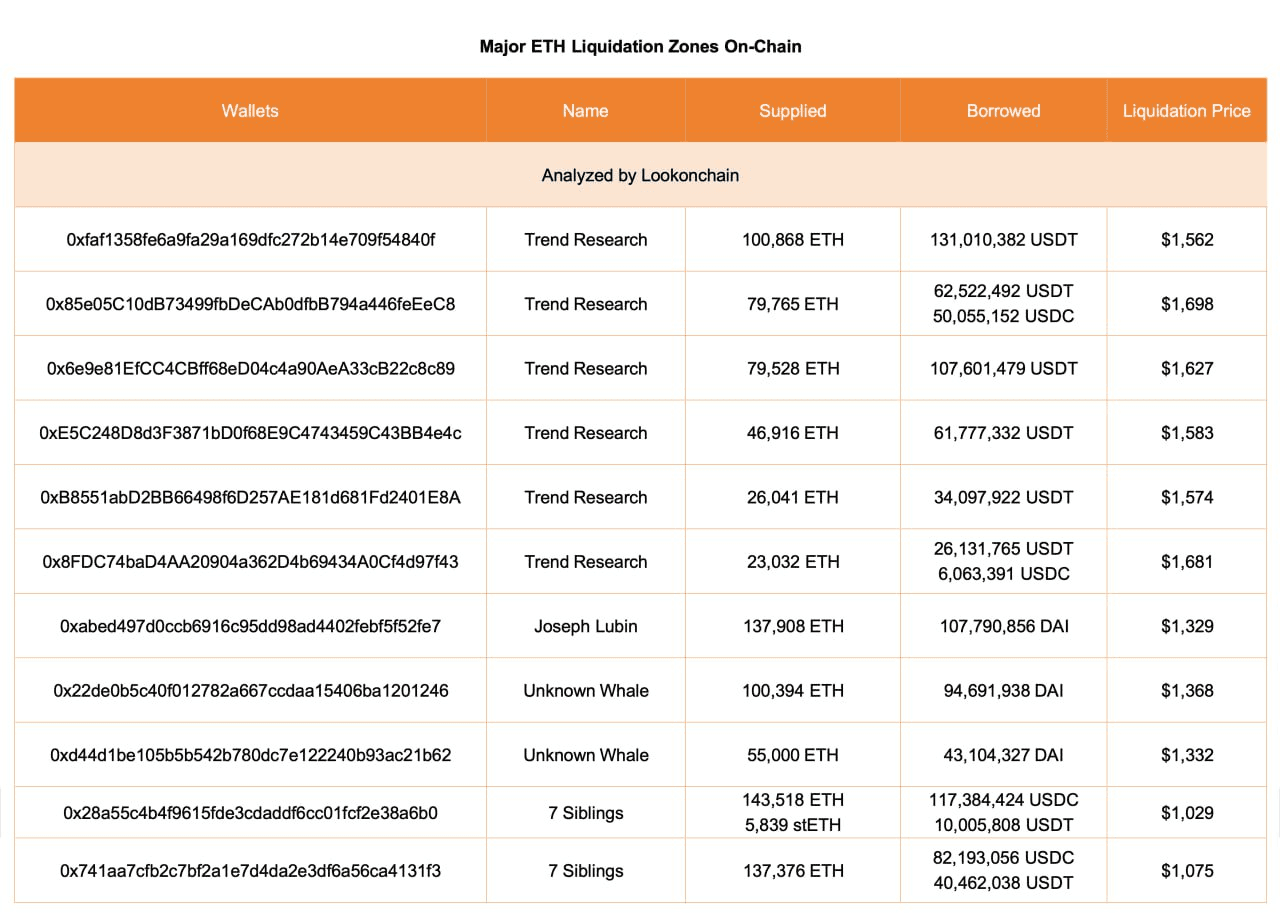The image size is (1280, 918).
Task: Click the Joseph Lubin name cell
Action: pos(584,625)
